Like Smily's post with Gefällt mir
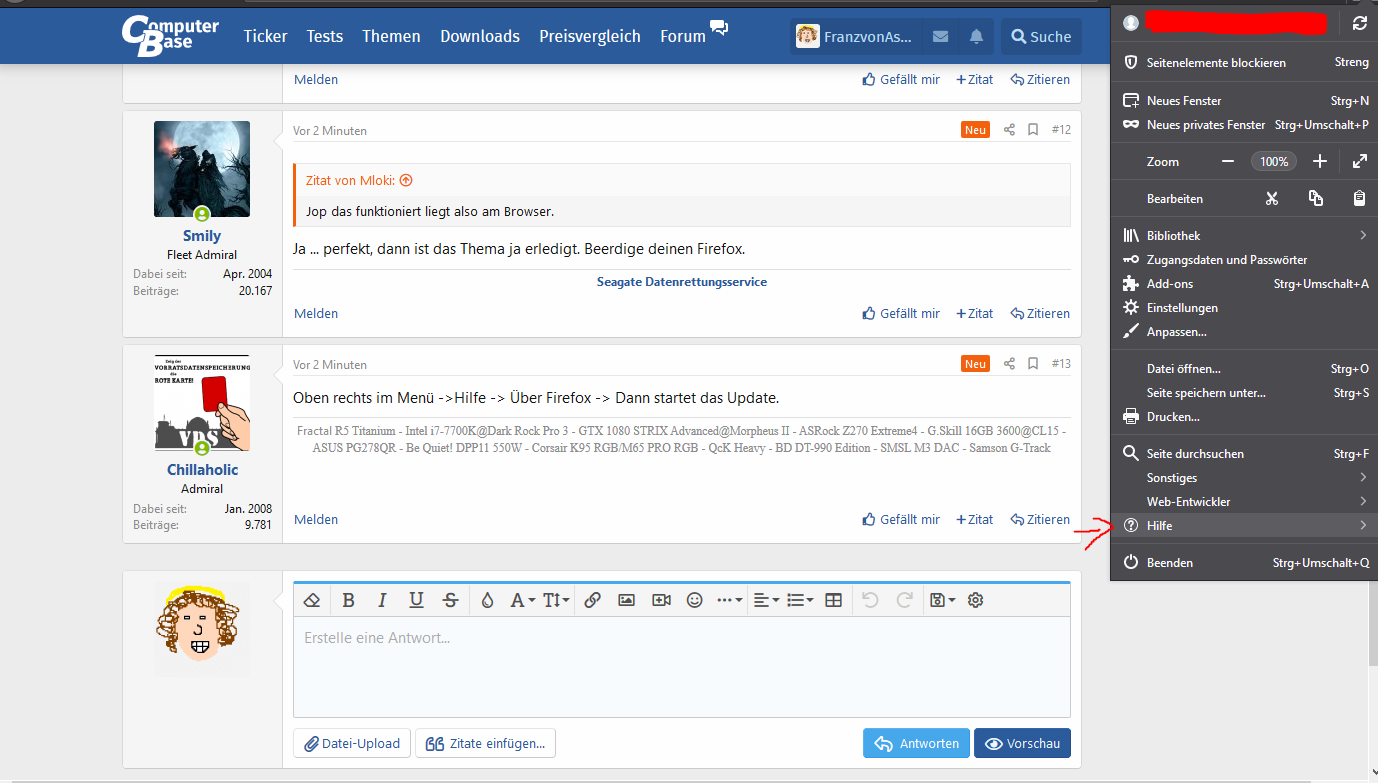 click(x=901, y=313)
